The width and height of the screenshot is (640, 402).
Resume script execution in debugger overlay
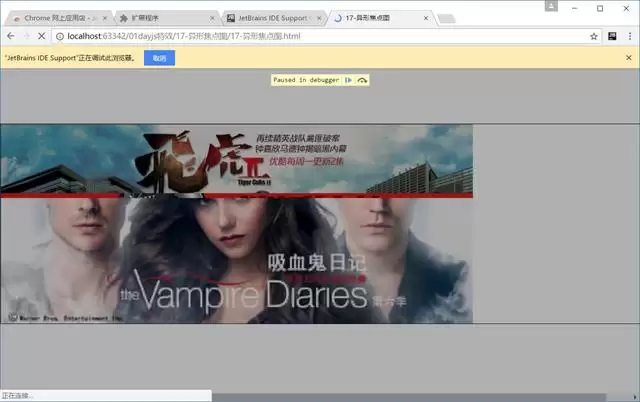348,80
